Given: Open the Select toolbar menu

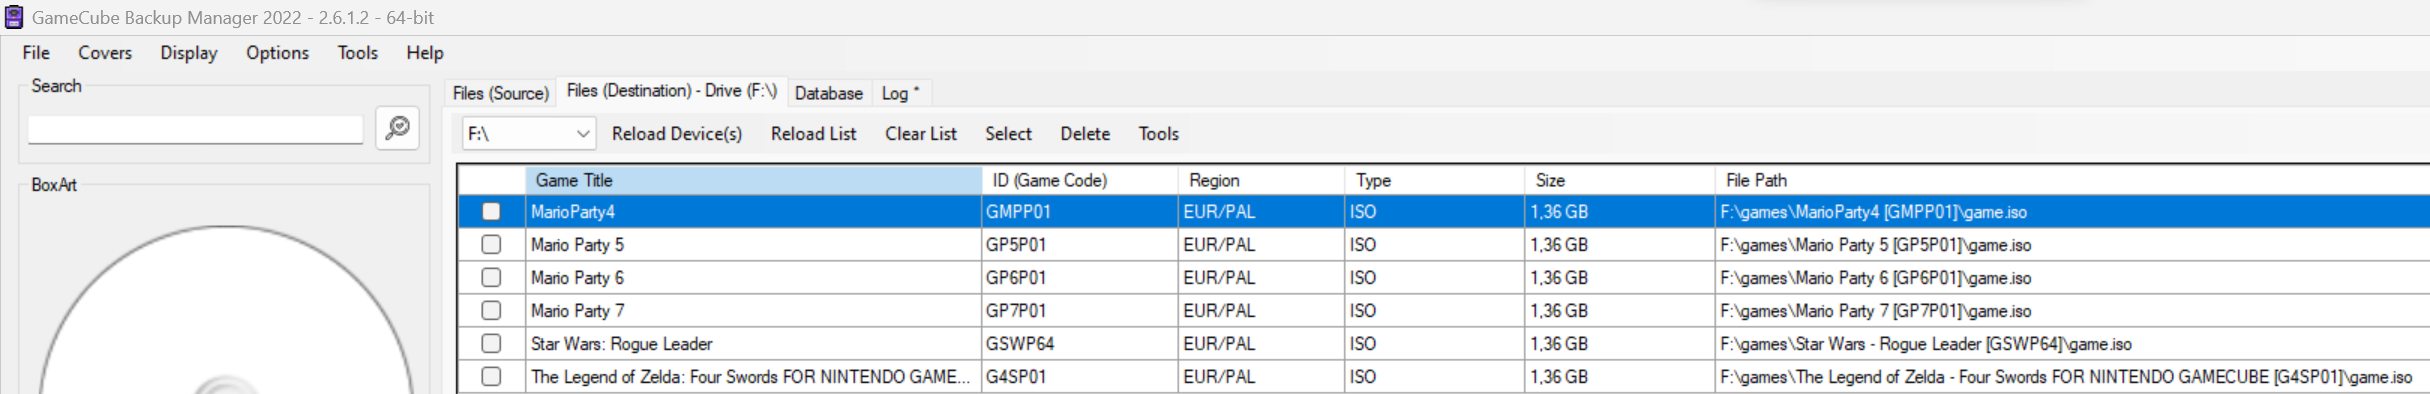Looking at the screenshot, I should pyautogui.click(x=1008, y=134).
